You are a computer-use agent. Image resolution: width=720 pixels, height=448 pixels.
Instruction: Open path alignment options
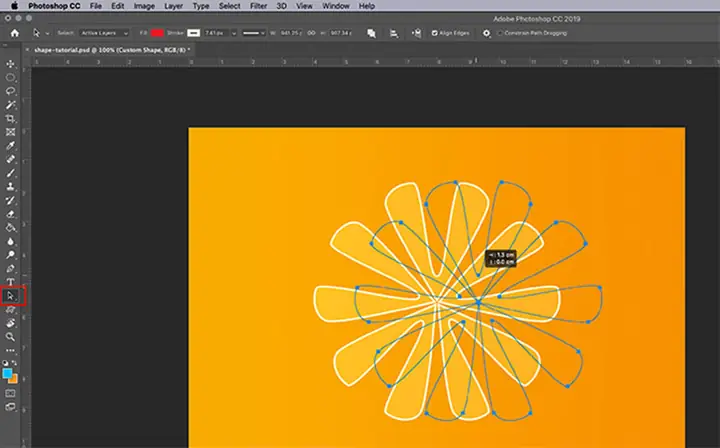(394, 33)
